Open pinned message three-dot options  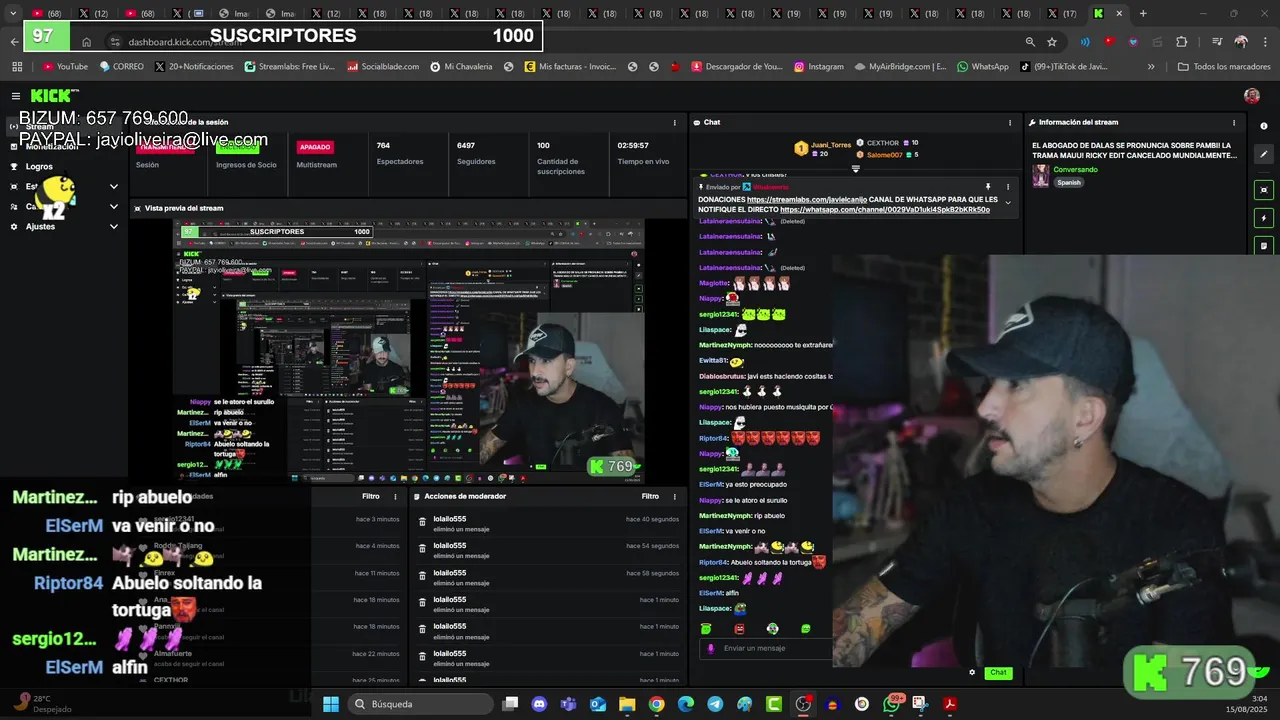point(1008,187)
